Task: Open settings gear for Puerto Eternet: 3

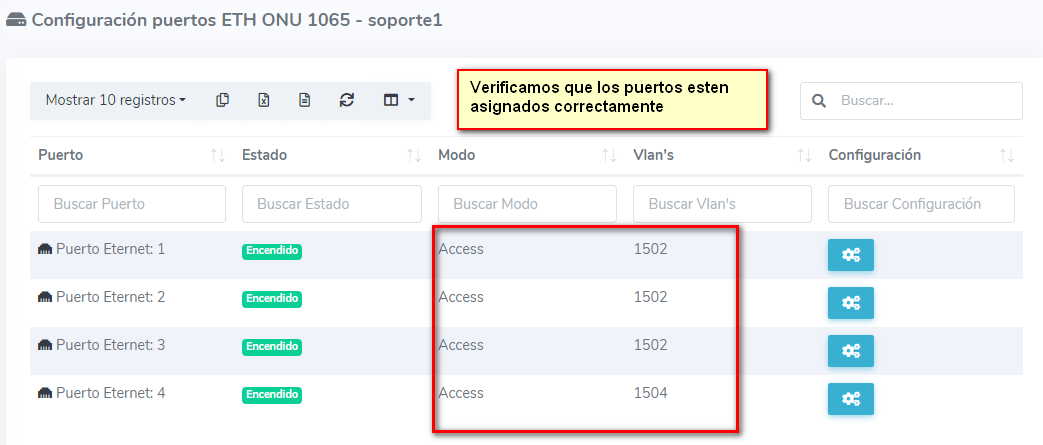Action: pyautogui.click(x=850, y=351)
